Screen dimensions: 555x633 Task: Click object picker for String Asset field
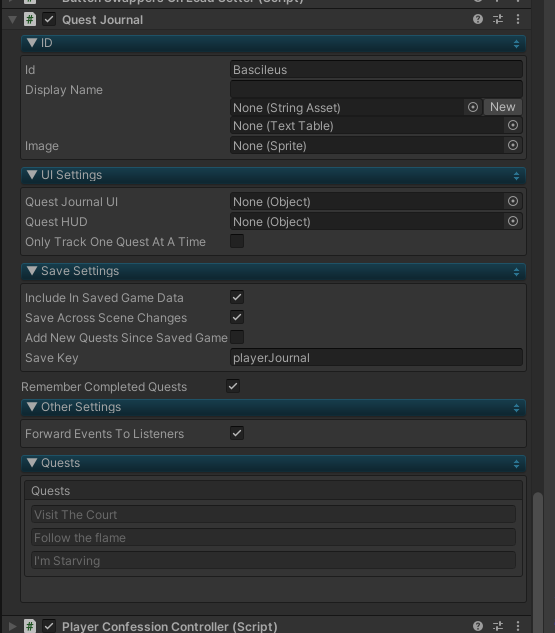tap(473, 107)
